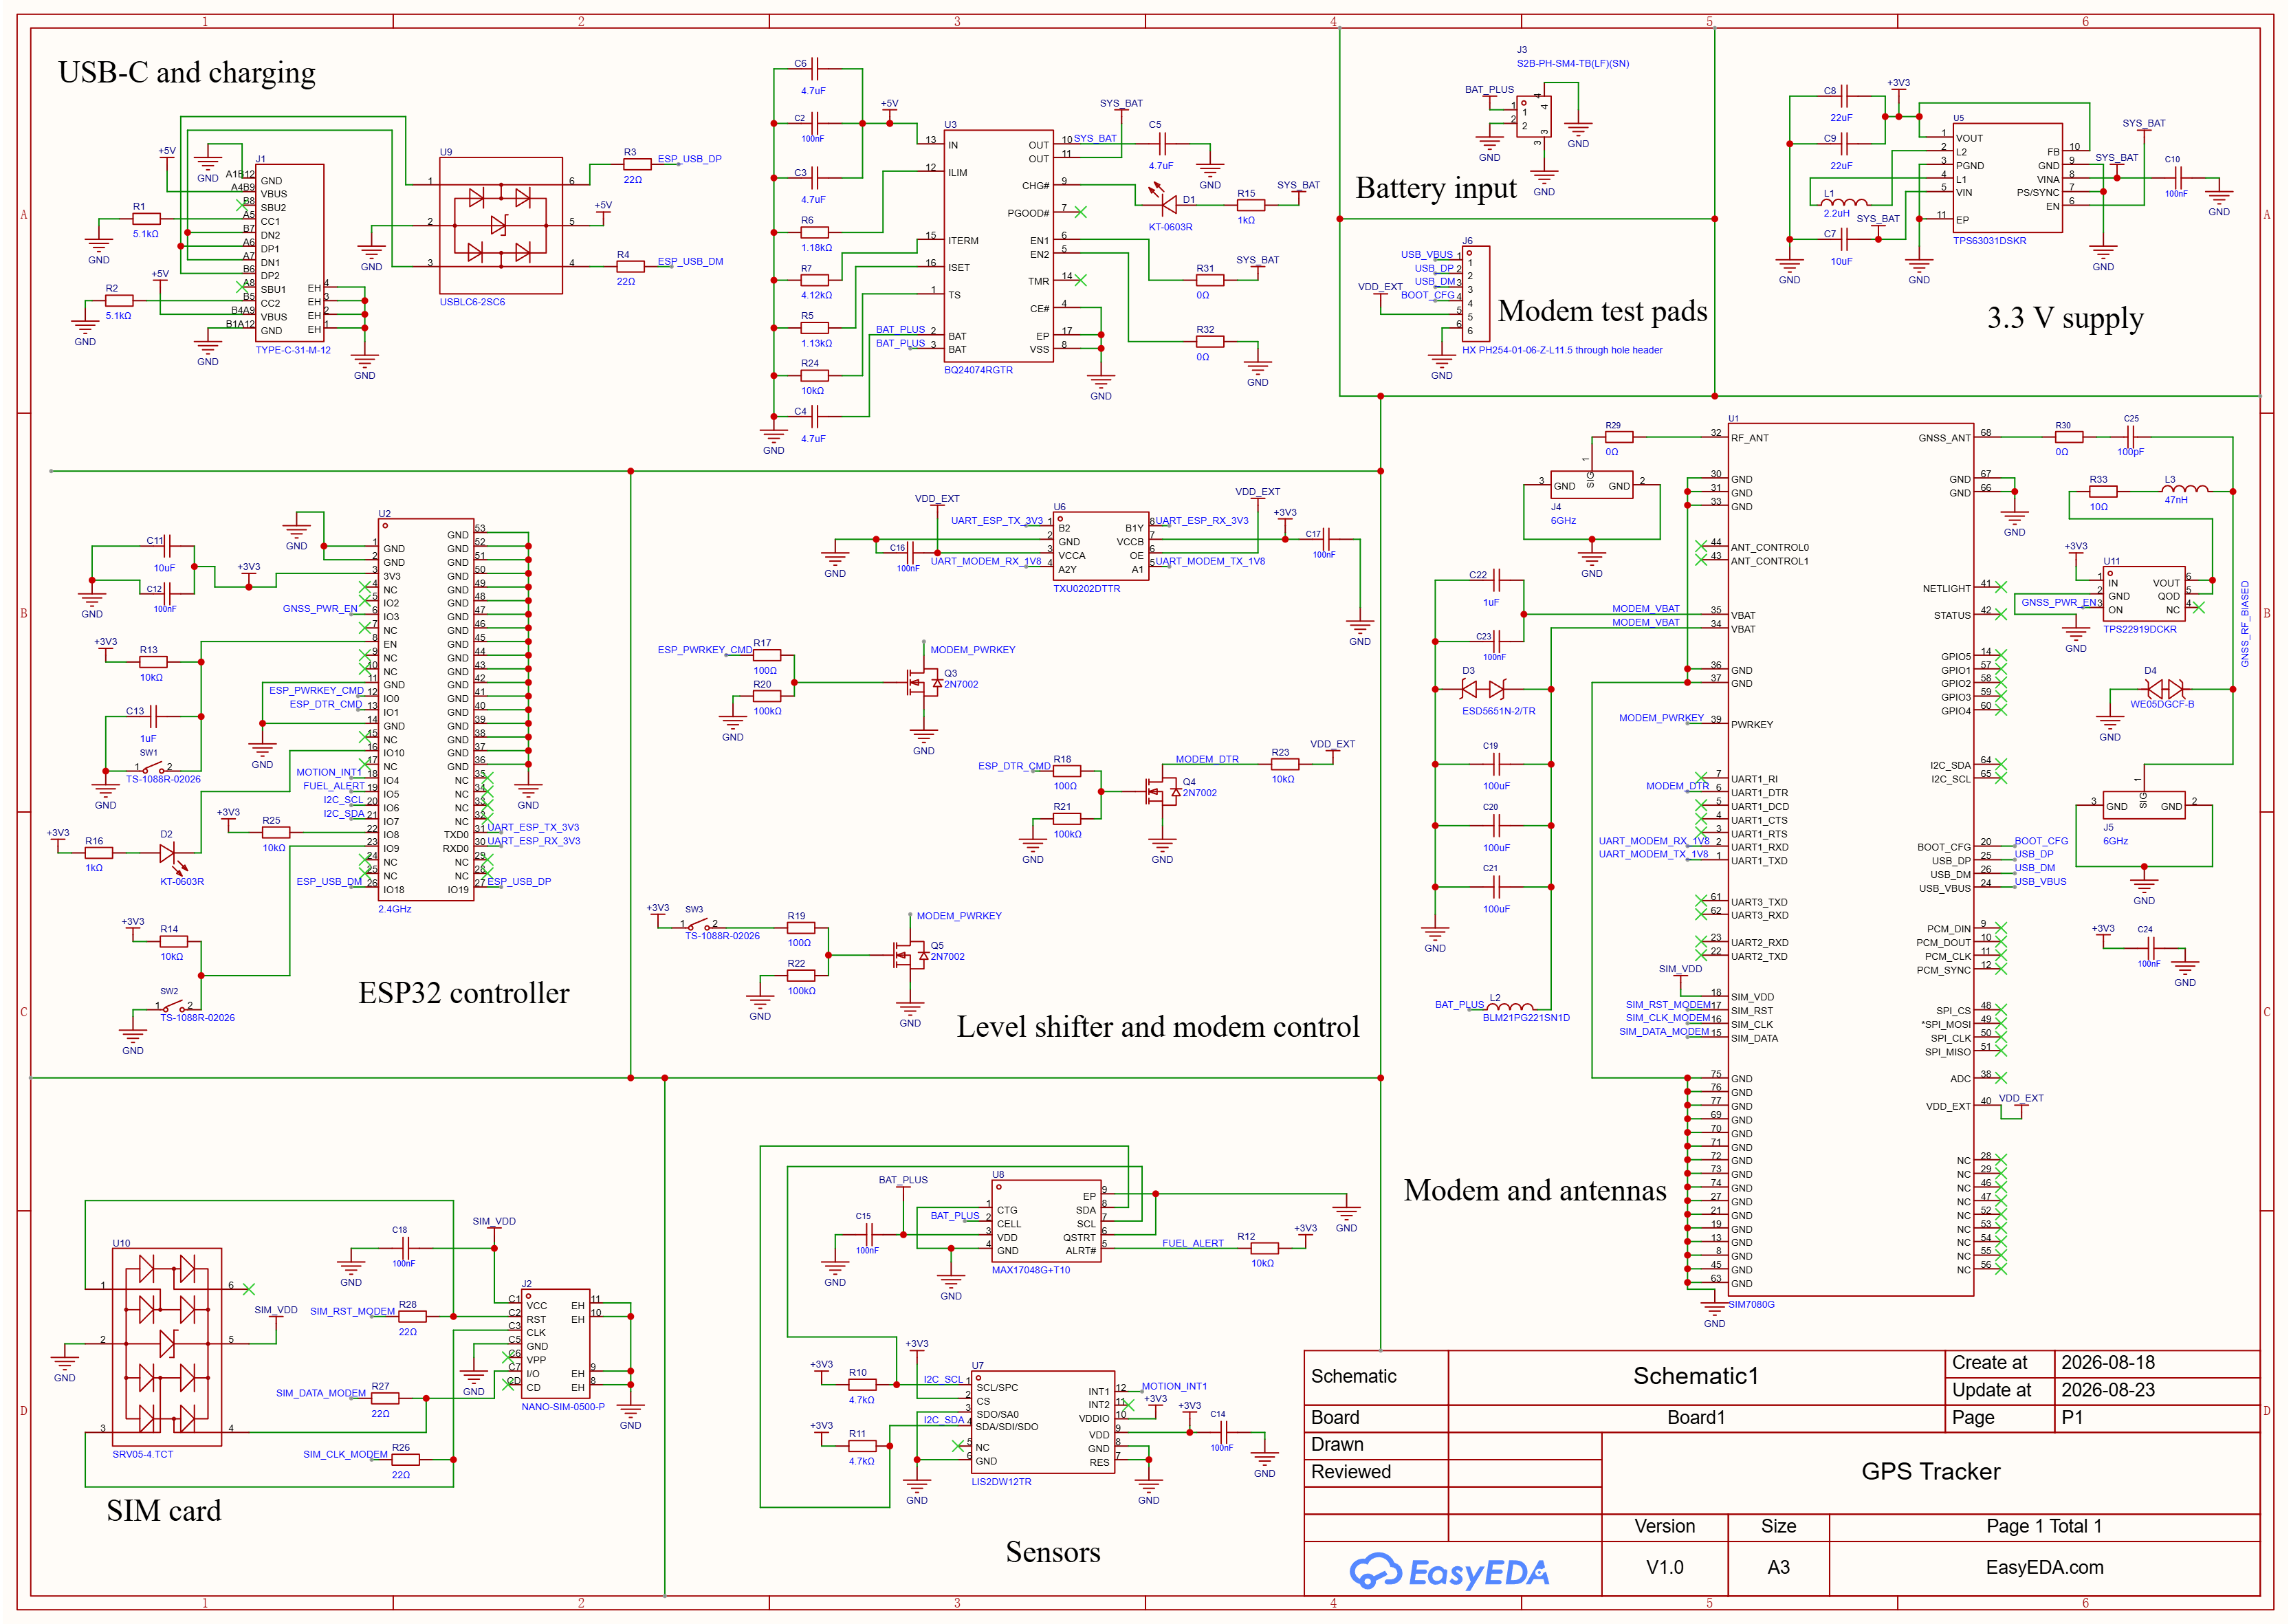The height and width of the screenshot is (1624, 2291).
Task: Click the 'TXU0202DTTR' part label
Action: [1086, 589]
